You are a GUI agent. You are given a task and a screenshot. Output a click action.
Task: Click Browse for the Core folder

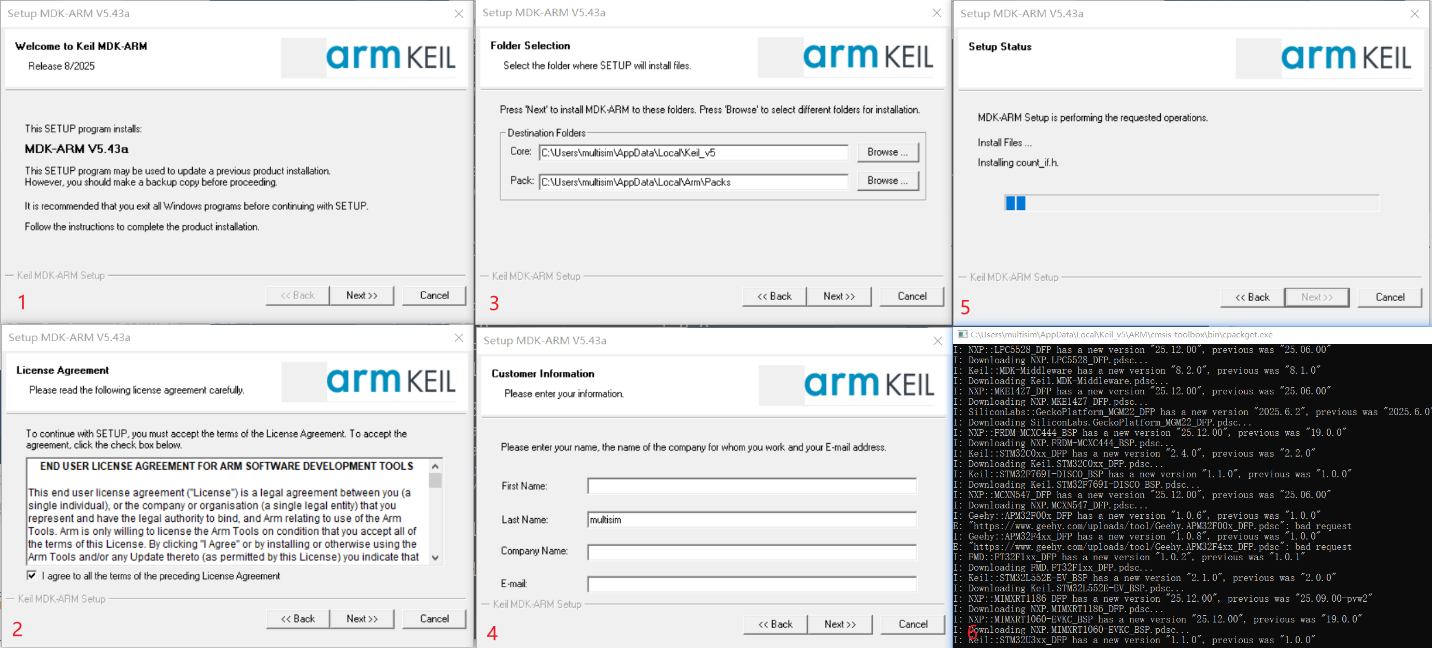(x=888, y=152)
